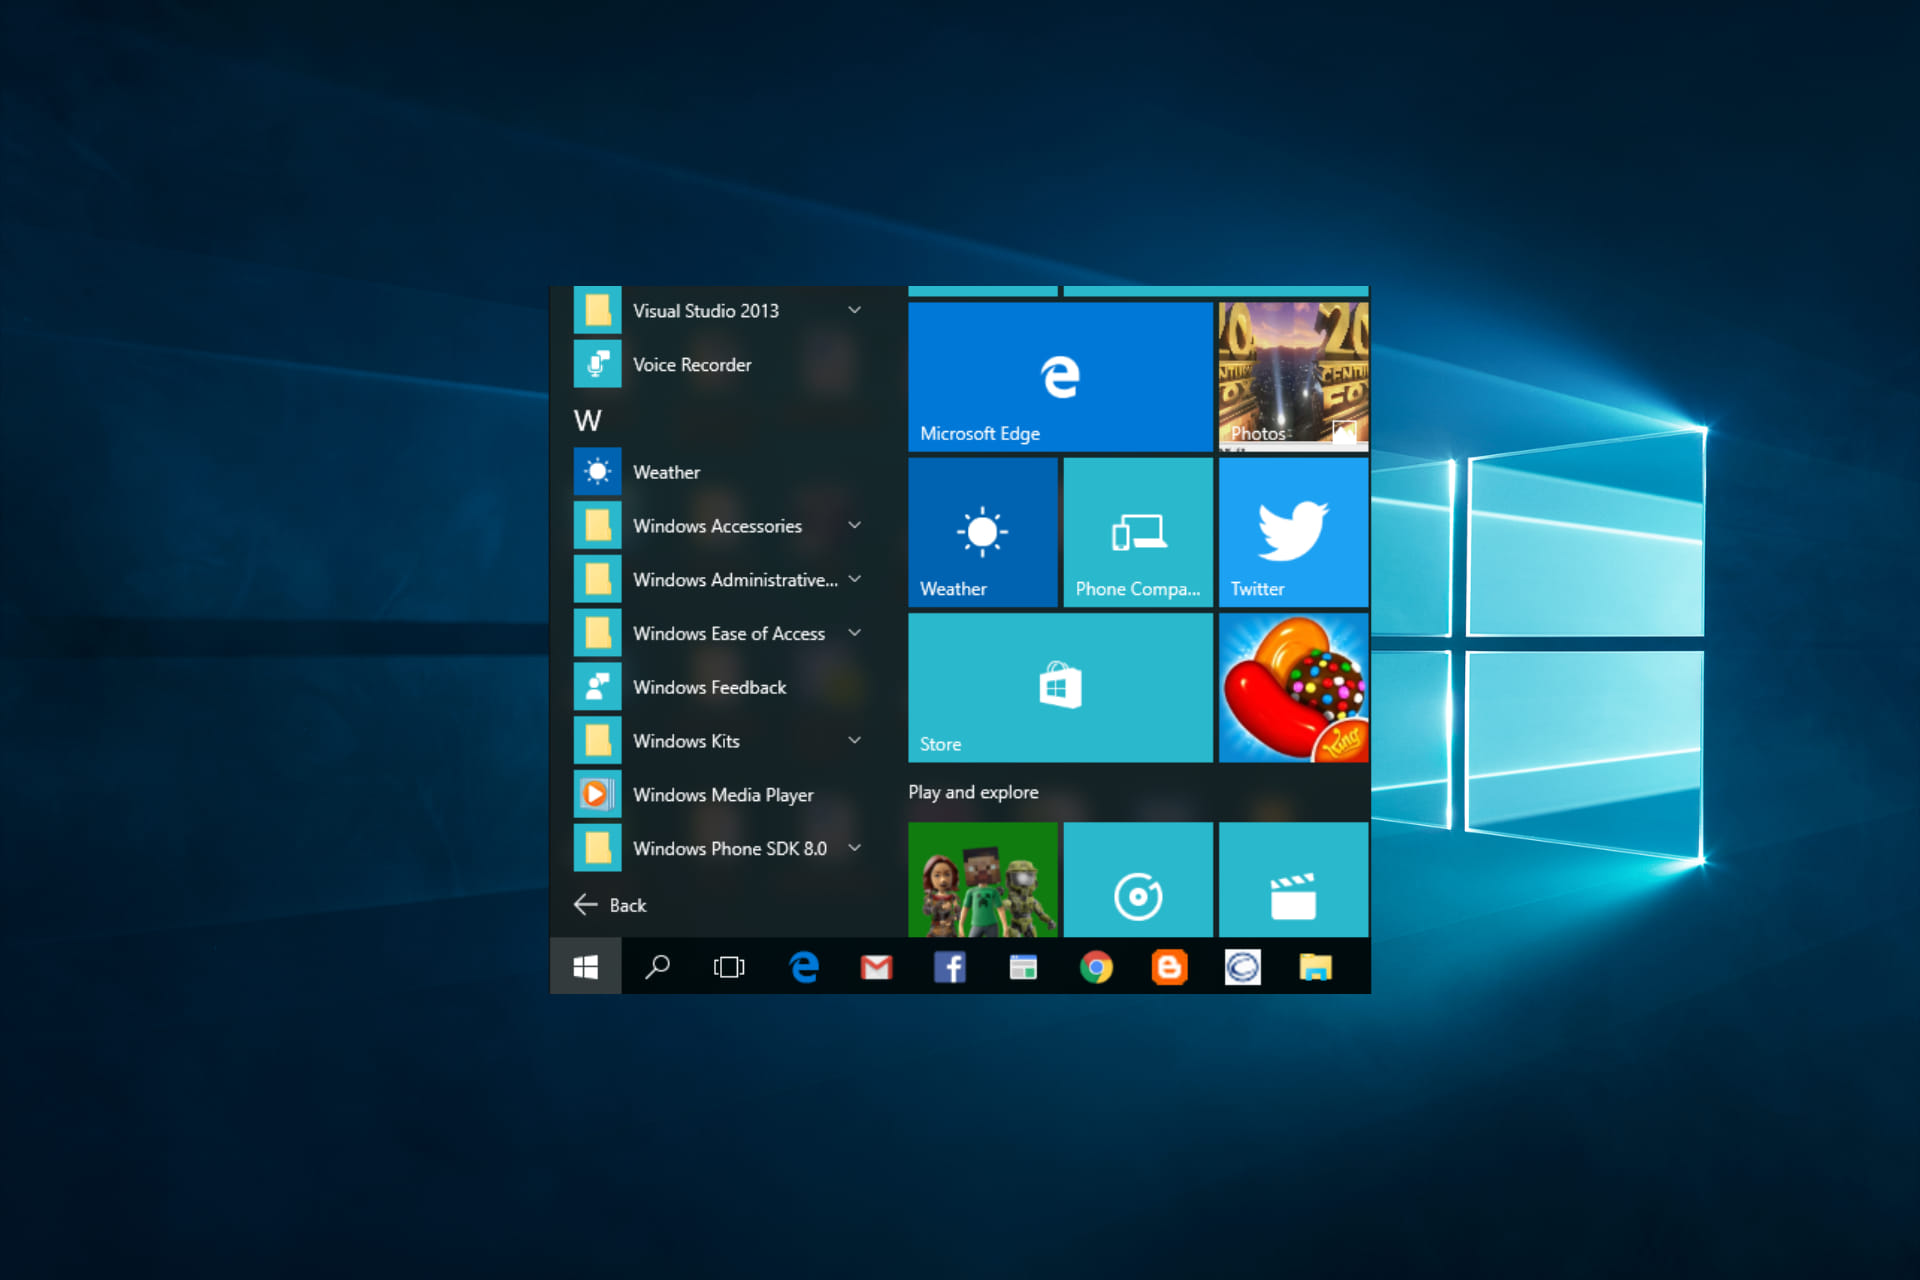
Task: Open Voice Recorder from app list
Action: coord(692,364)
